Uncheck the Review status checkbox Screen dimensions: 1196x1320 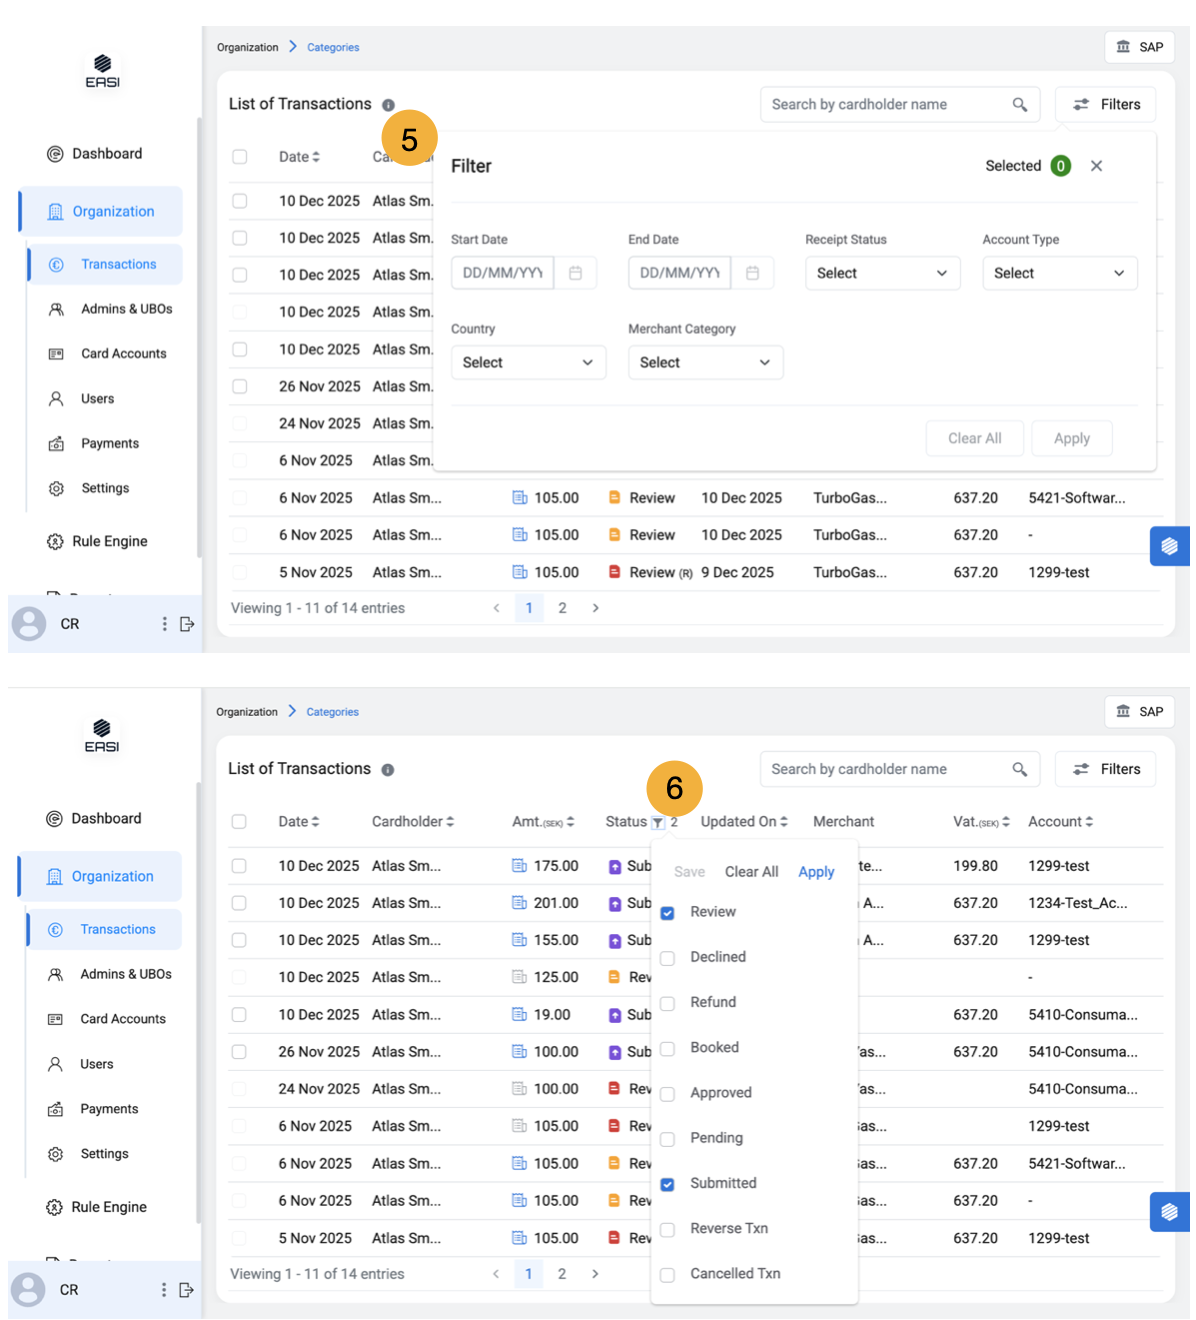[668, 913]
